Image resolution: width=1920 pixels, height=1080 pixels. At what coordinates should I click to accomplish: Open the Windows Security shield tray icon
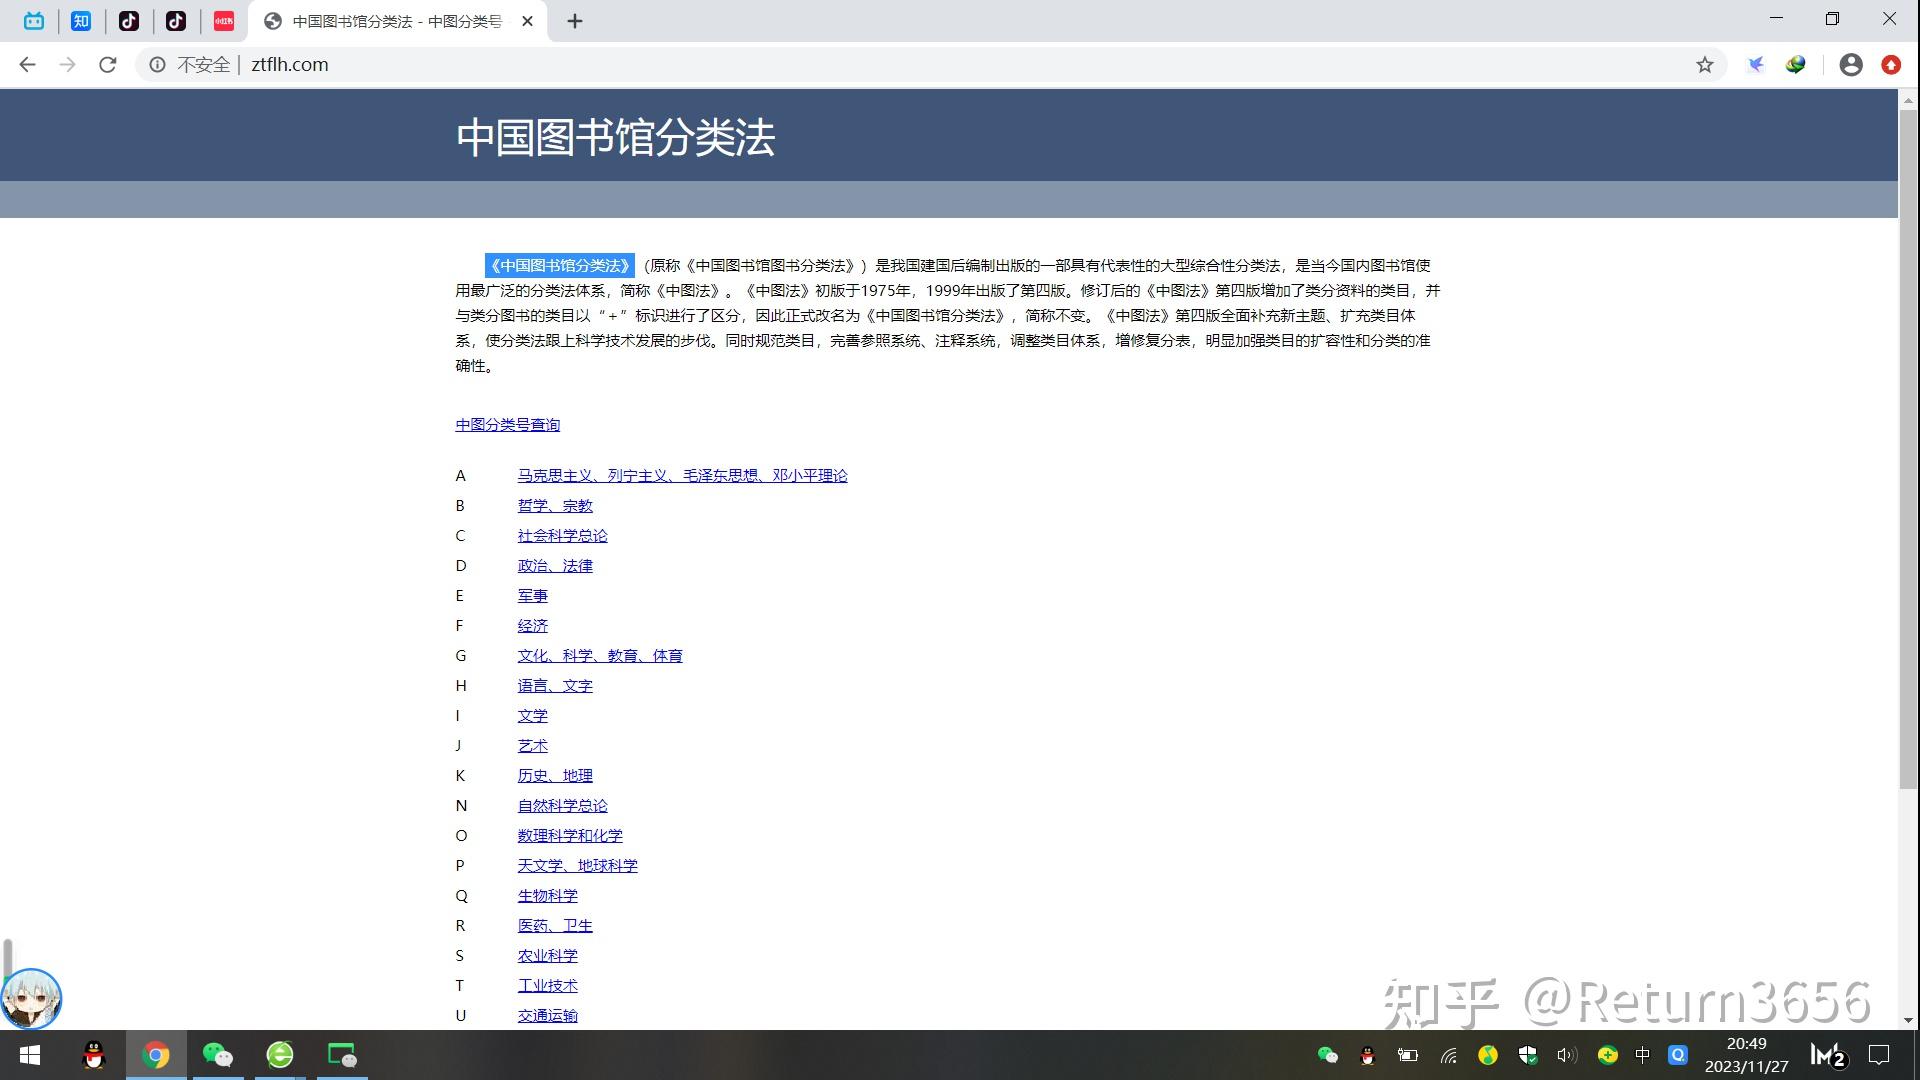pos(1528,1055)
